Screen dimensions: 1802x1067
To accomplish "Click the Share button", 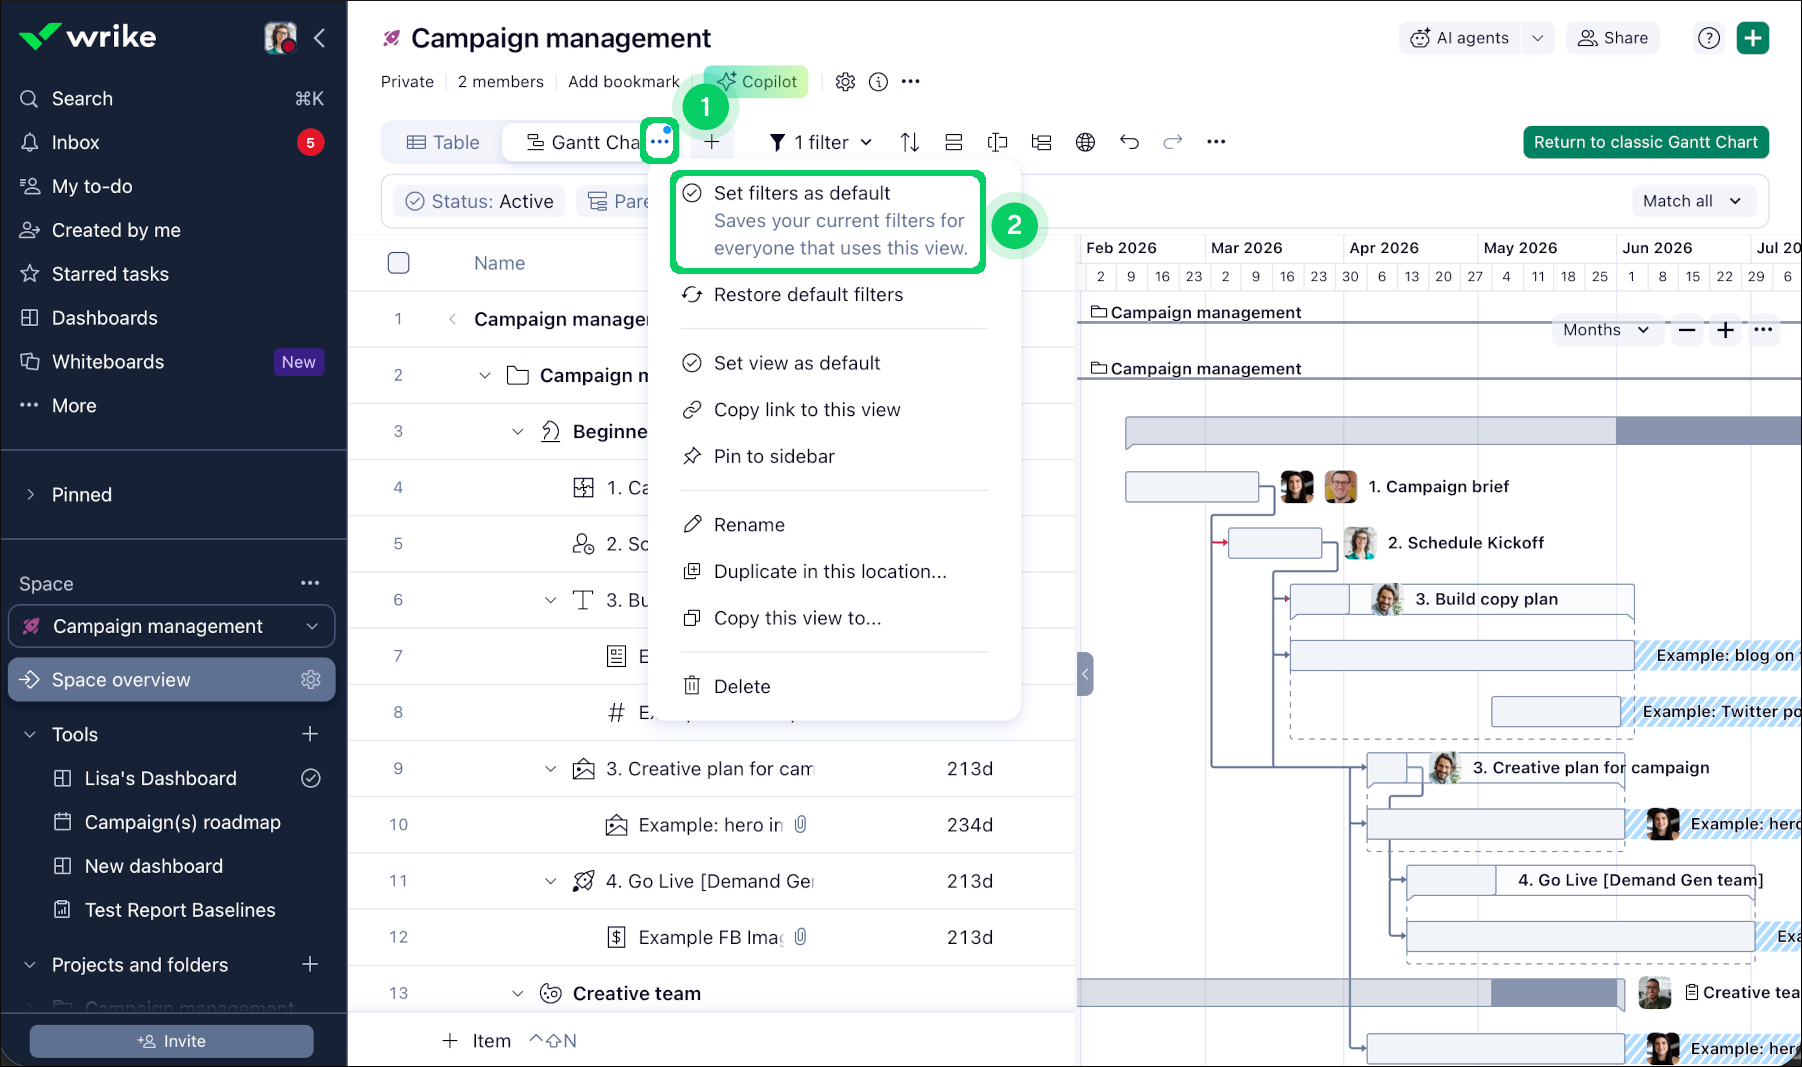I will pyautogui.click(x=1612, y=38).
